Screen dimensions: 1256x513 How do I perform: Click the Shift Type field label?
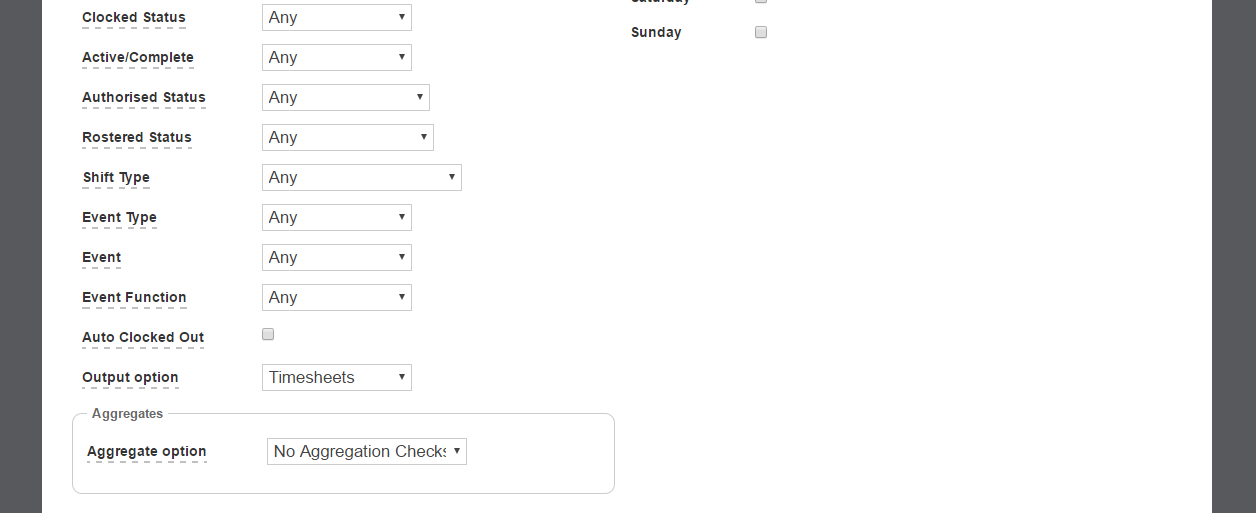click(116, 177)
